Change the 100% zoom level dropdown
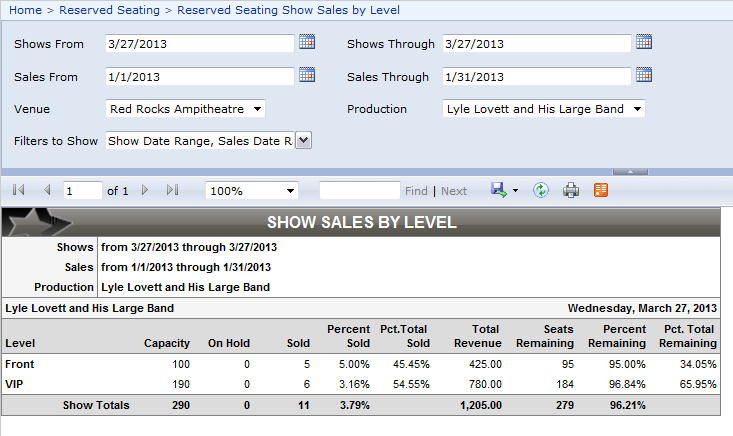Image resolution: width=733 pixels, height=436 pixels. click(252, 190)
